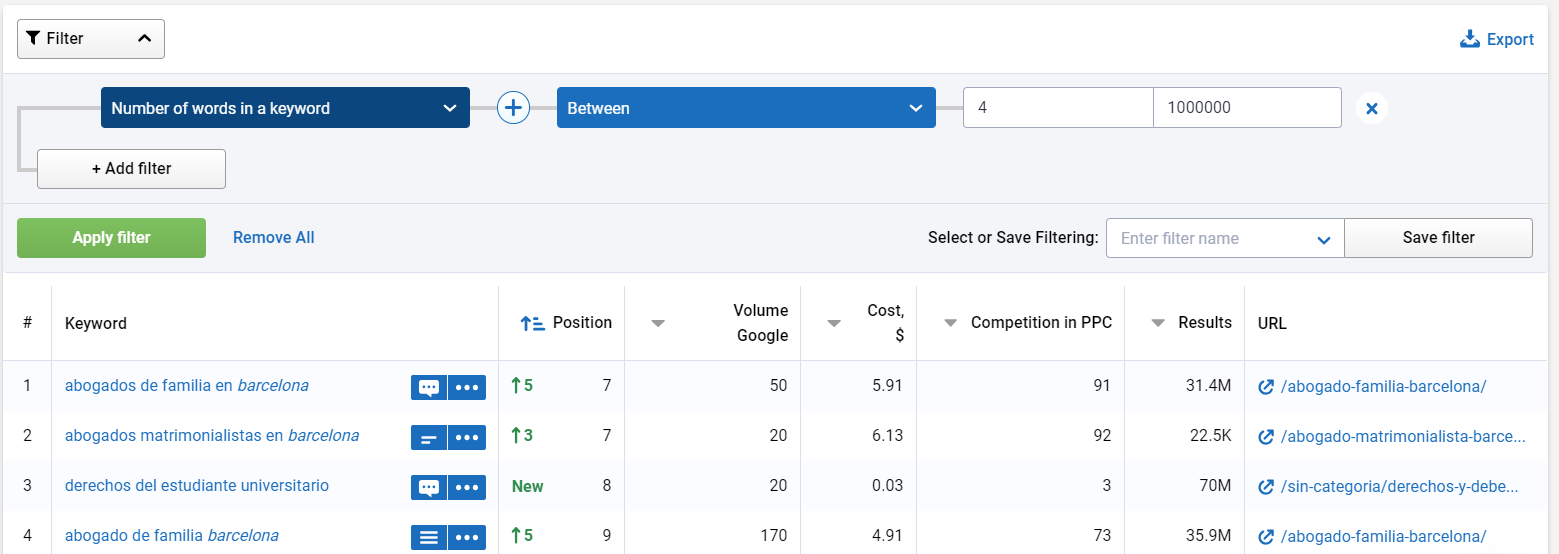1559x554 pixels.
Task: Expand the saved filter name dropdown
Action: (1323, 239)
